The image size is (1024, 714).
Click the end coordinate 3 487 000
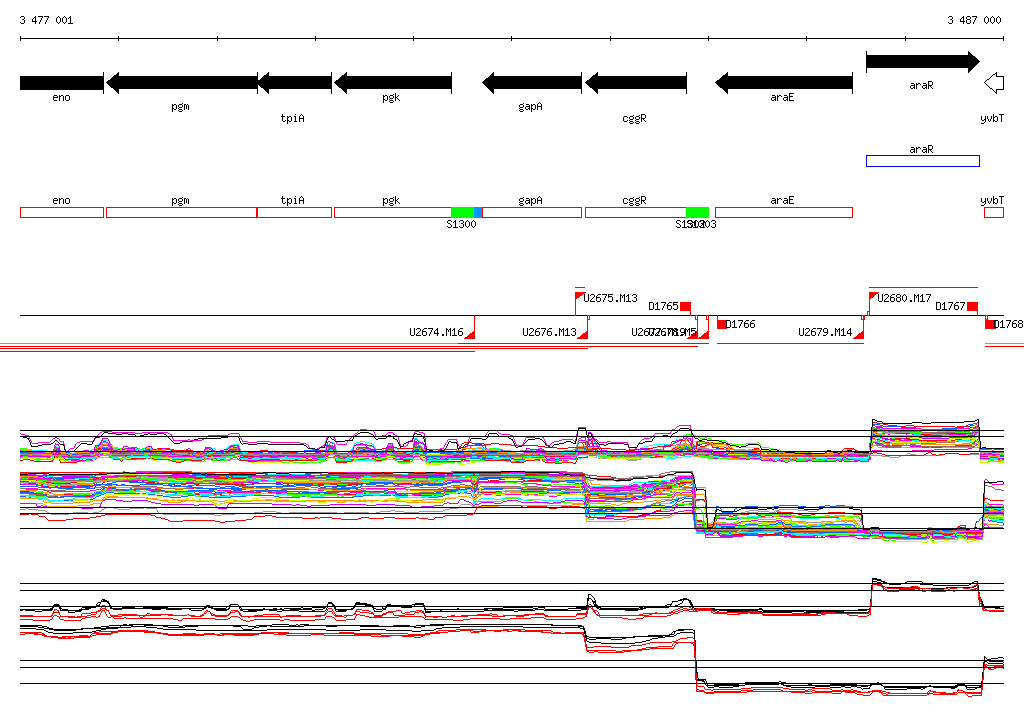point(974,20)
